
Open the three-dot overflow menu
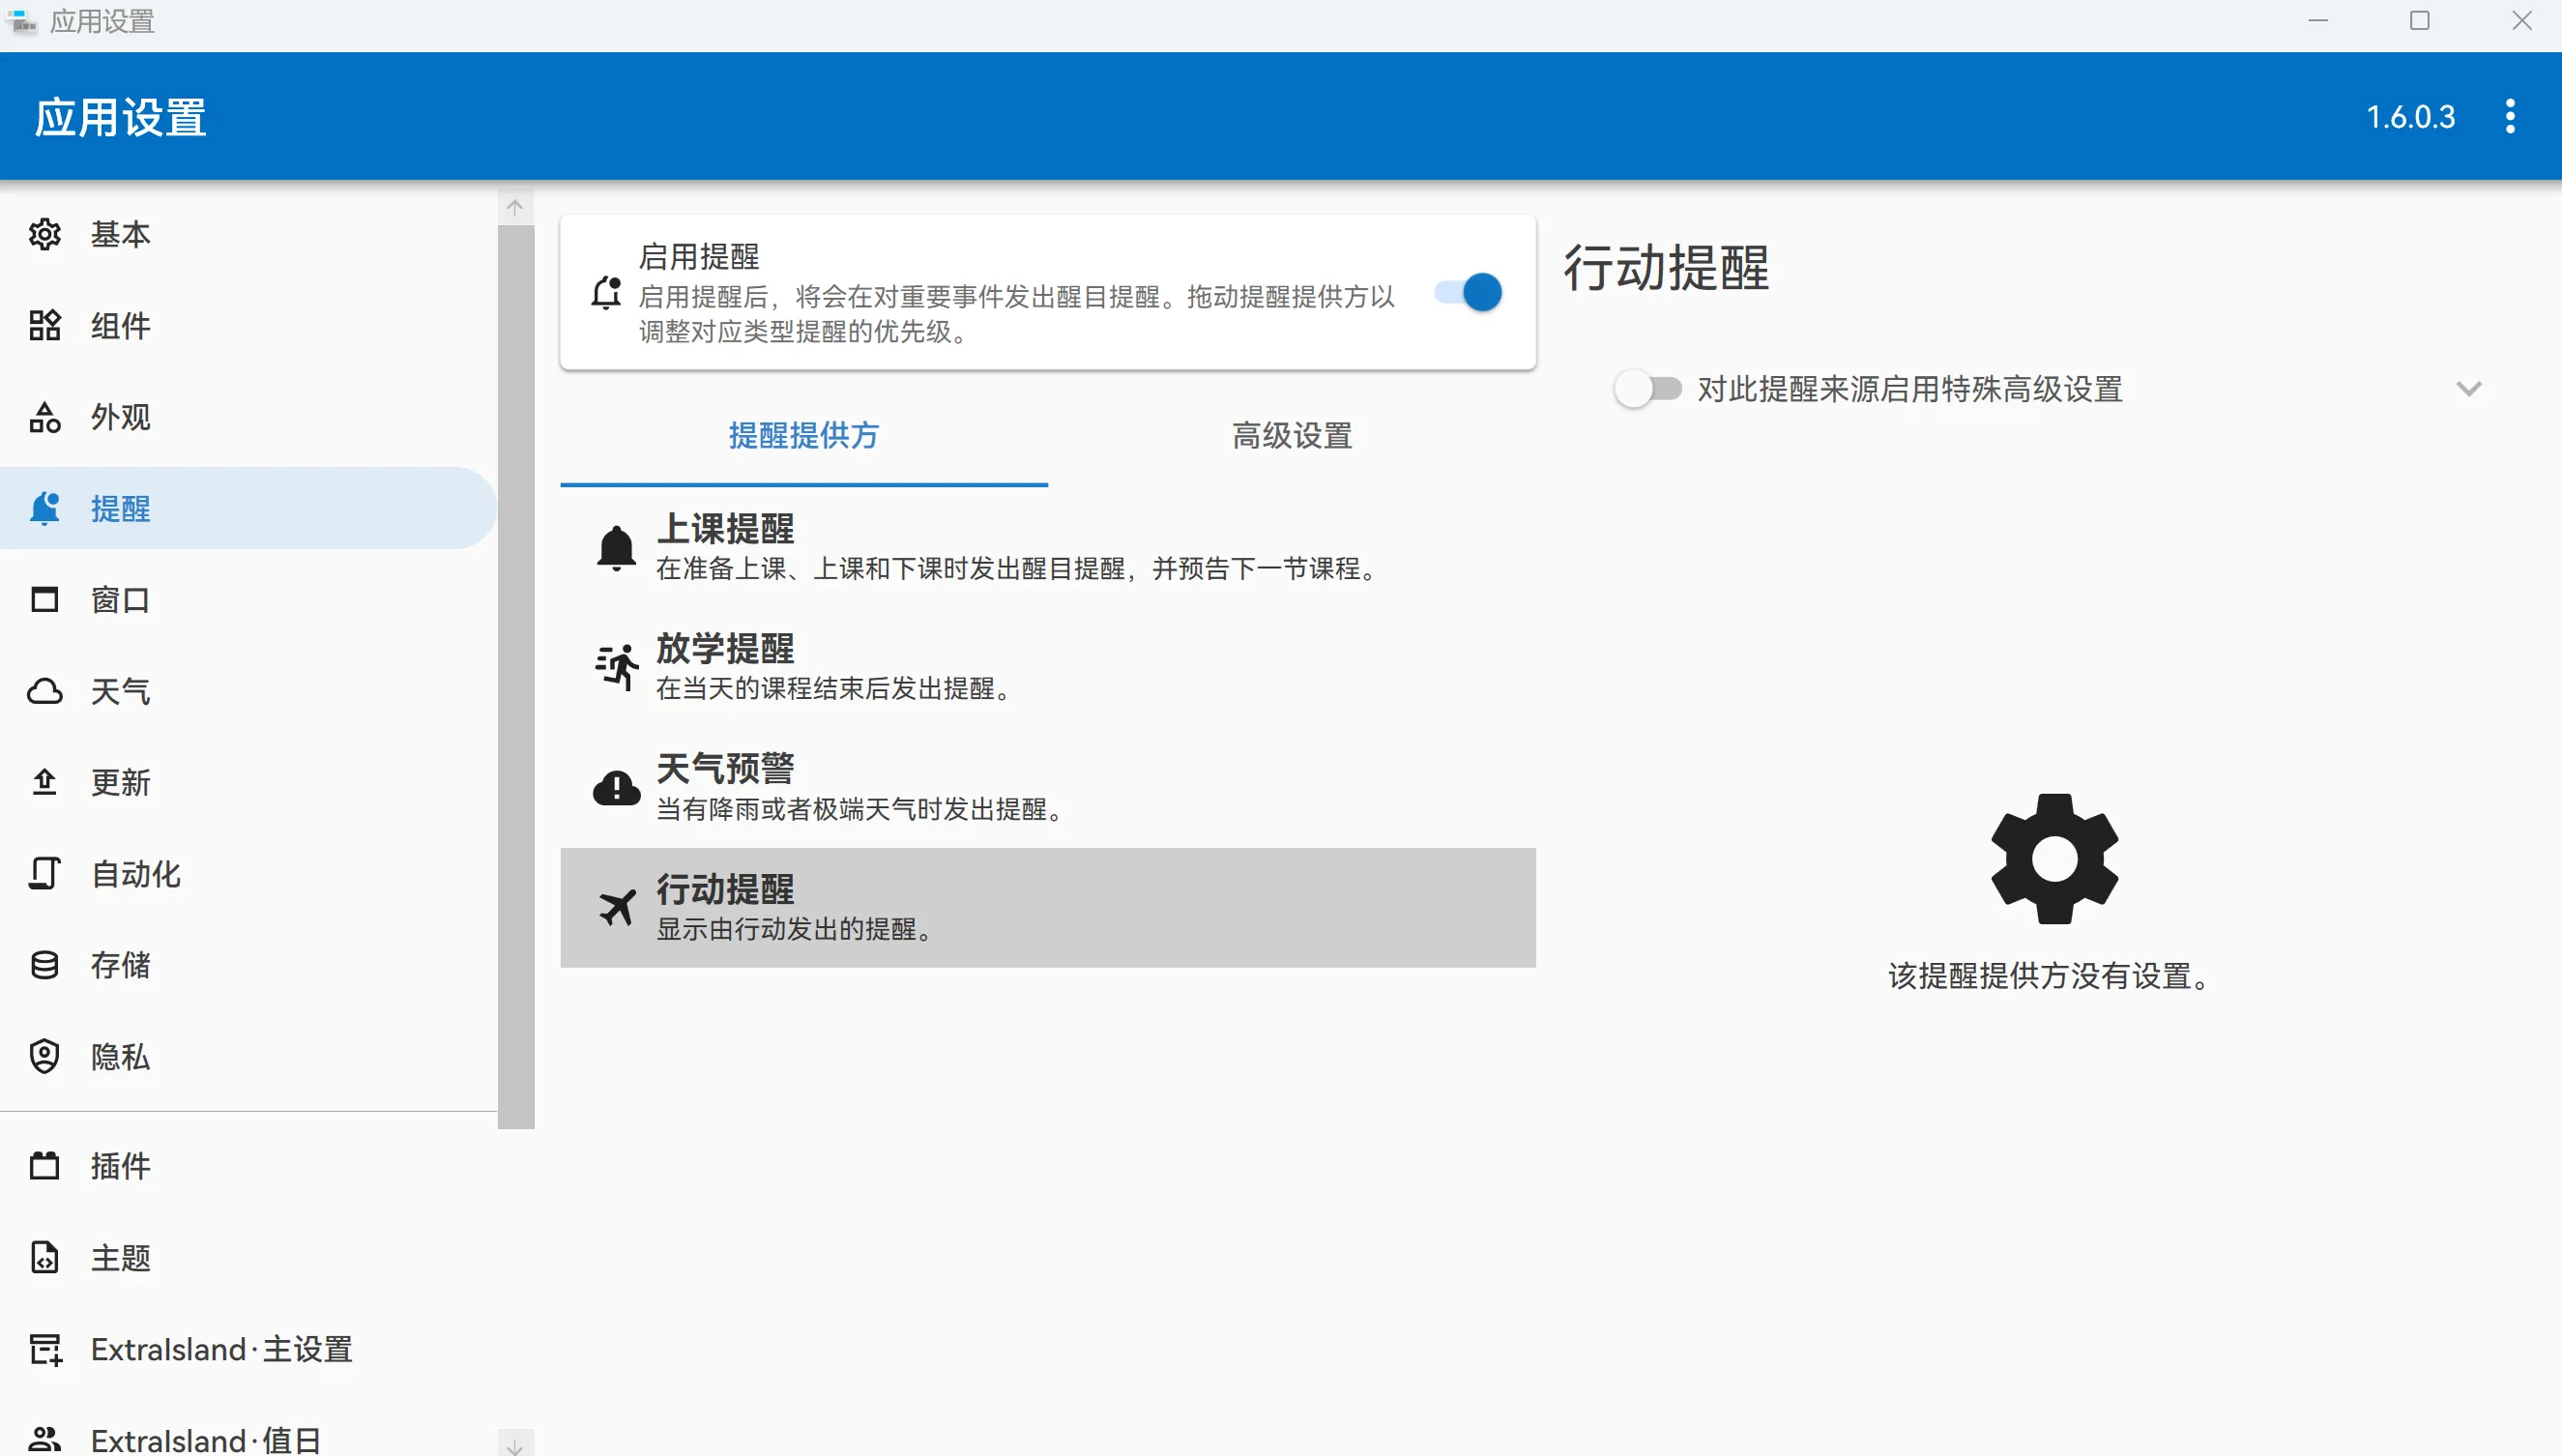pyautogui.click(x=2510, y=116)
